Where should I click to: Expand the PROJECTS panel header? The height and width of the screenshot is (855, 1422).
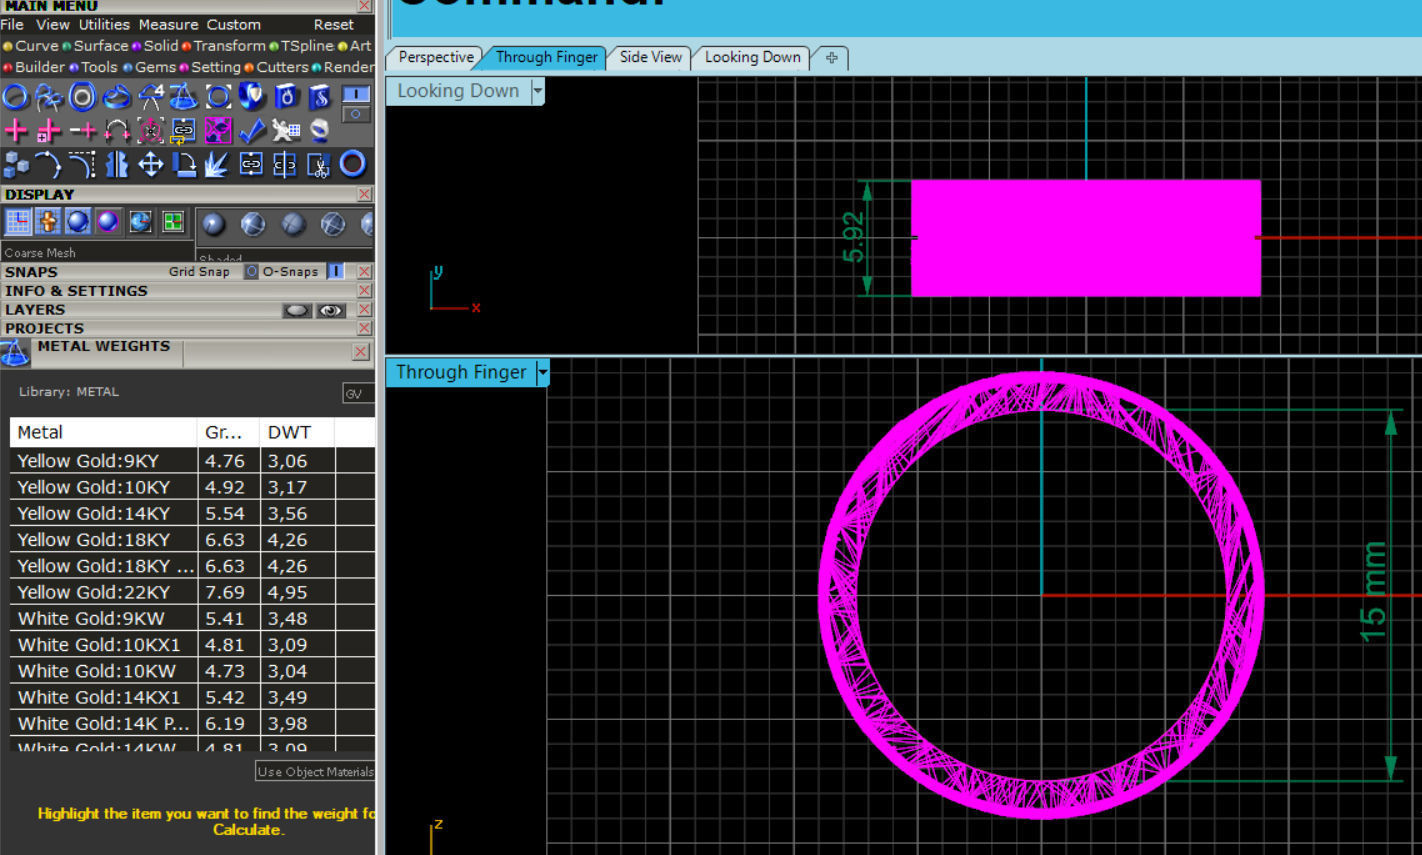[44, 328]
